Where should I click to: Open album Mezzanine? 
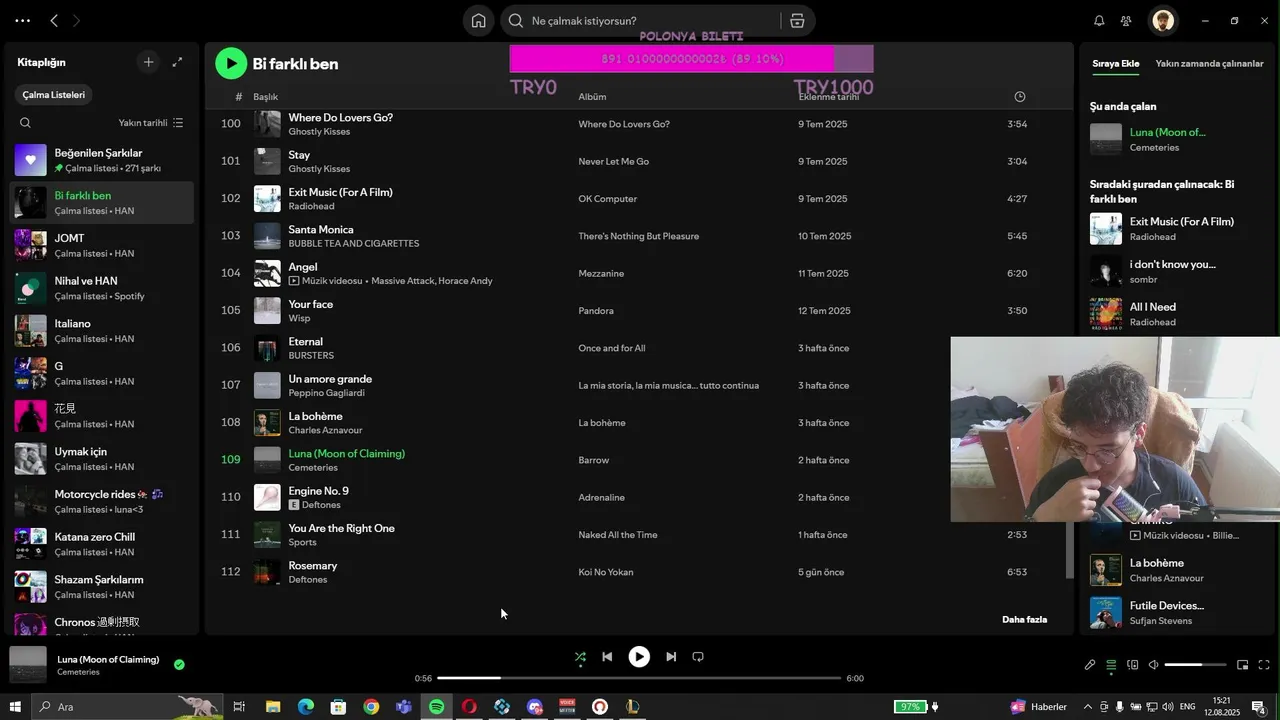(601, 273)
